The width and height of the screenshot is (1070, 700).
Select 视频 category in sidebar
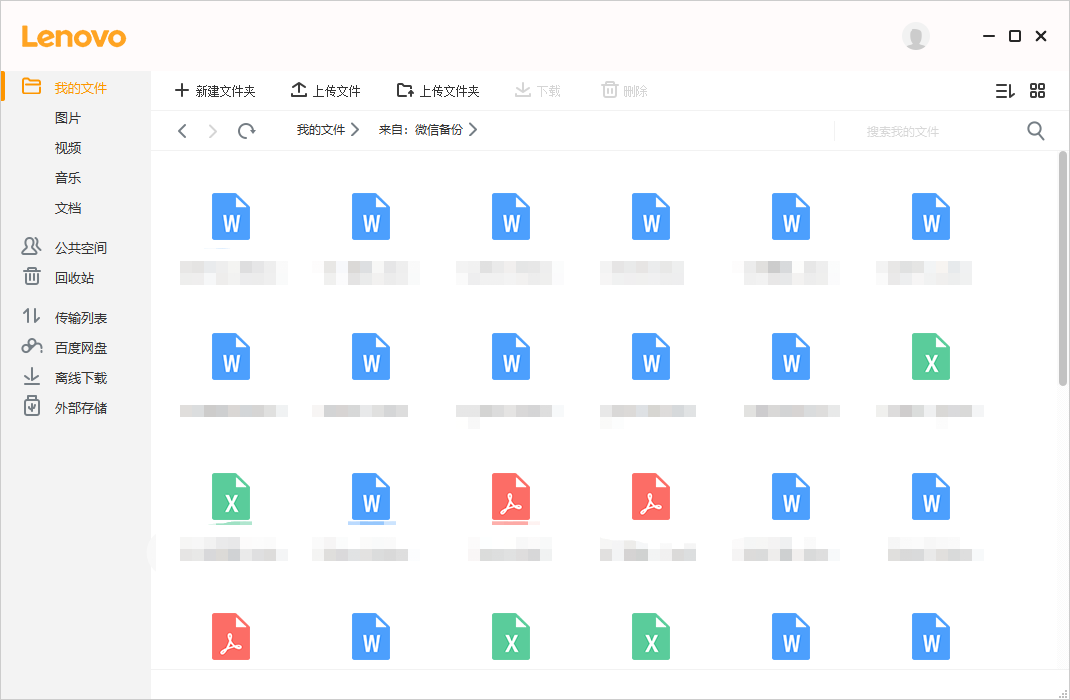tap(68, 148)
